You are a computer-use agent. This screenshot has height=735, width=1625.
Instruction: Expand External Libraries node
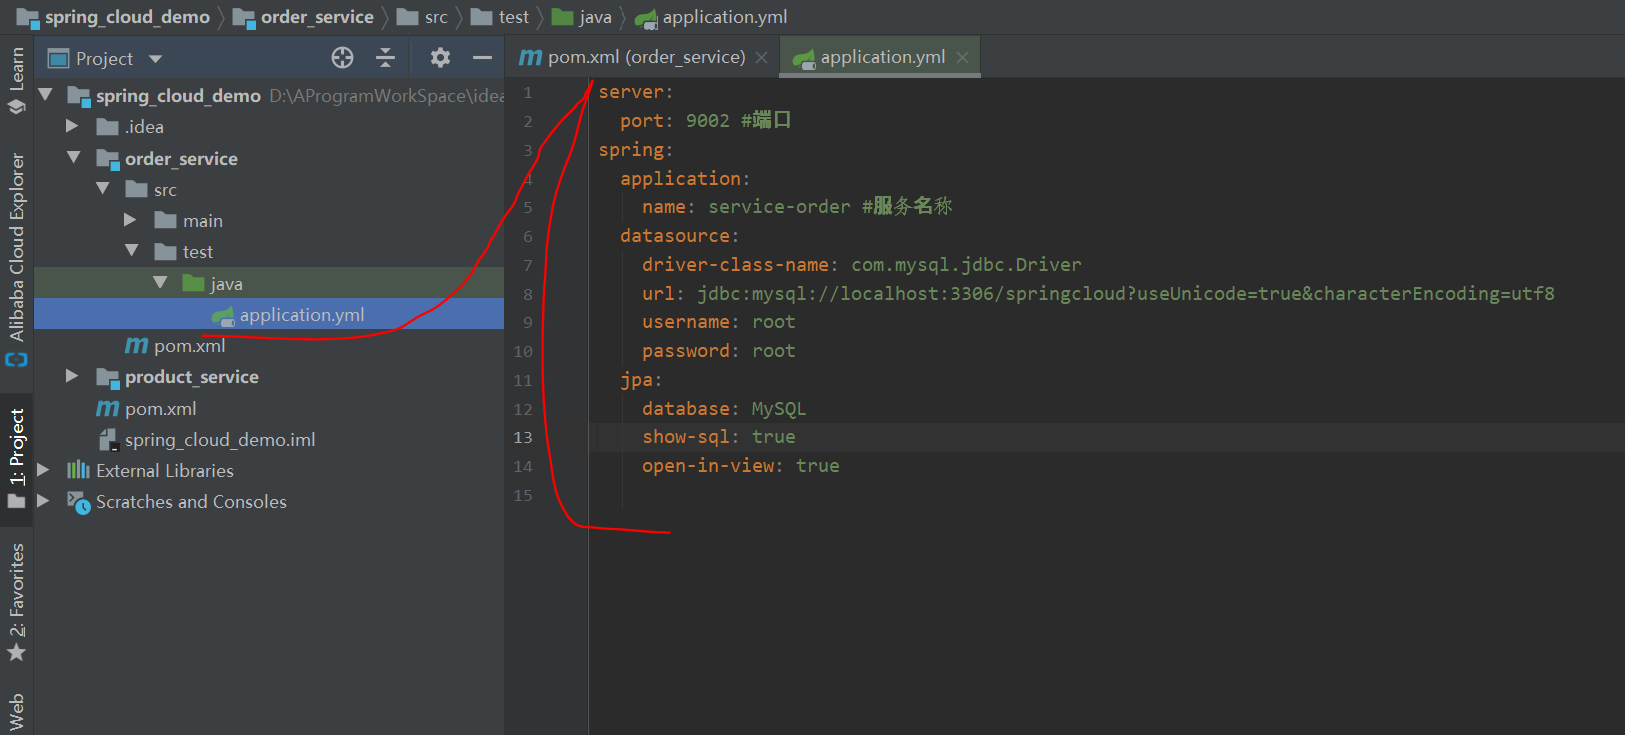pos(43,469)
